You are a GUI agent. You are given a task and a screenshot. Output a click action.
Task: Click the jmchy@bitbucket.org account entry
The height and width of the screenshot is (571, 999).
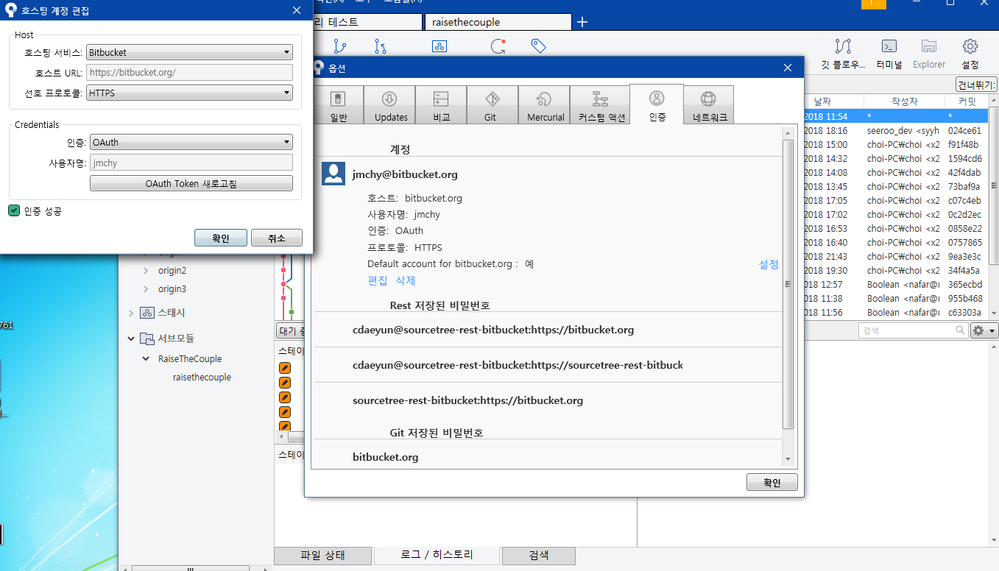405,174
